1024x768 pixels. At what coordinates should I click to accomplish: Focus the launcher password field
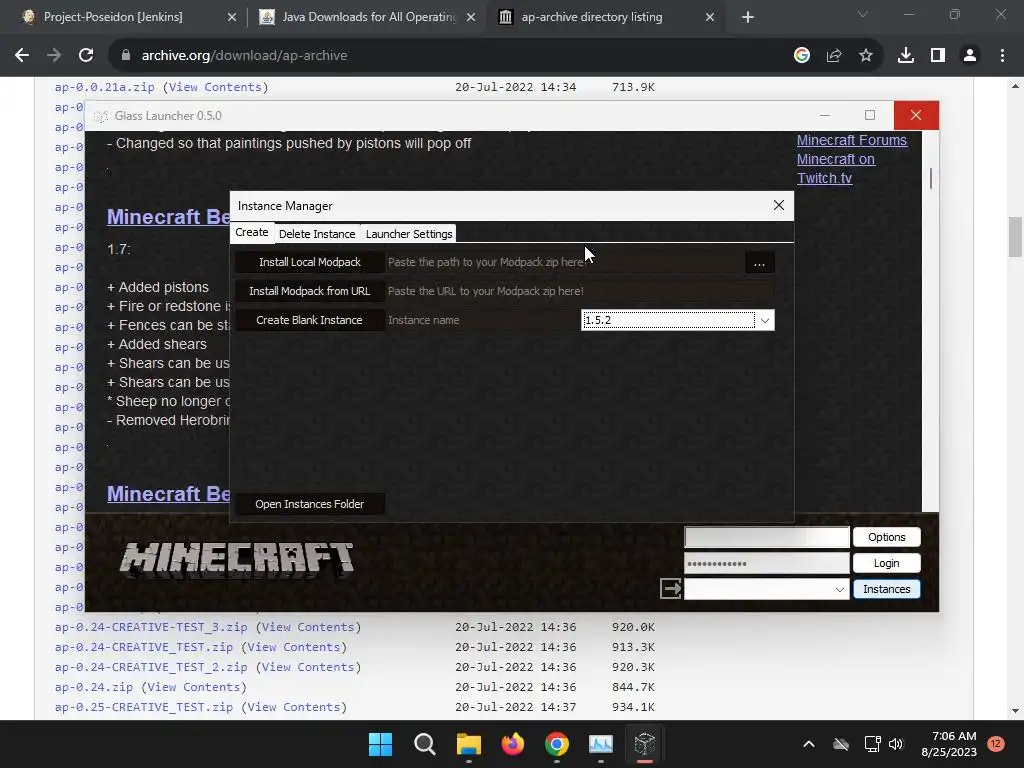click(767, 563)
